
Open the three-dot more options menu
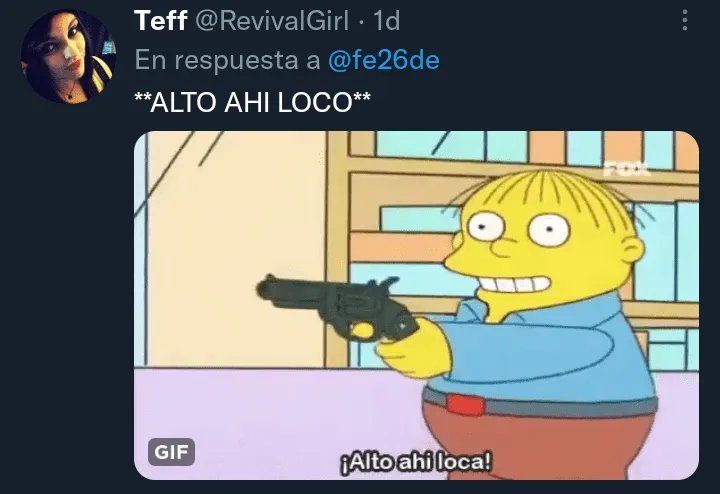685,21
